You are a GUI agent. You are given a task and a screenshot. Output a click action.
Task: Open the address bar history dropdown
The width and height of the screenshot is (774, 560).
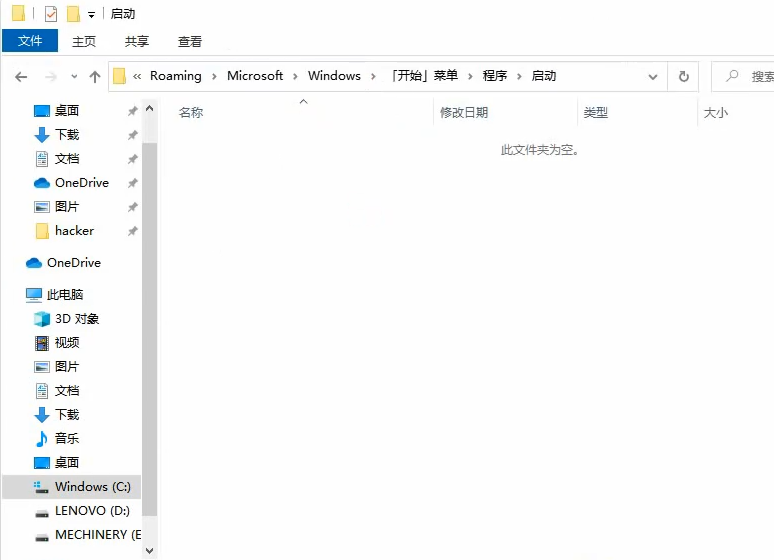coord(653,77)
